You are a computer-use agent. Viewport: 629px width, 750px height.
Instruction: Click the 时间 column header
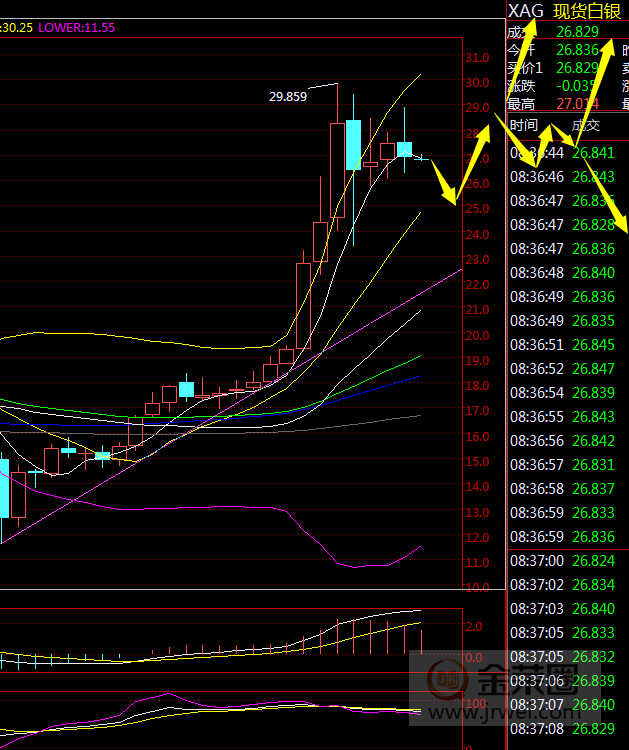524,125
